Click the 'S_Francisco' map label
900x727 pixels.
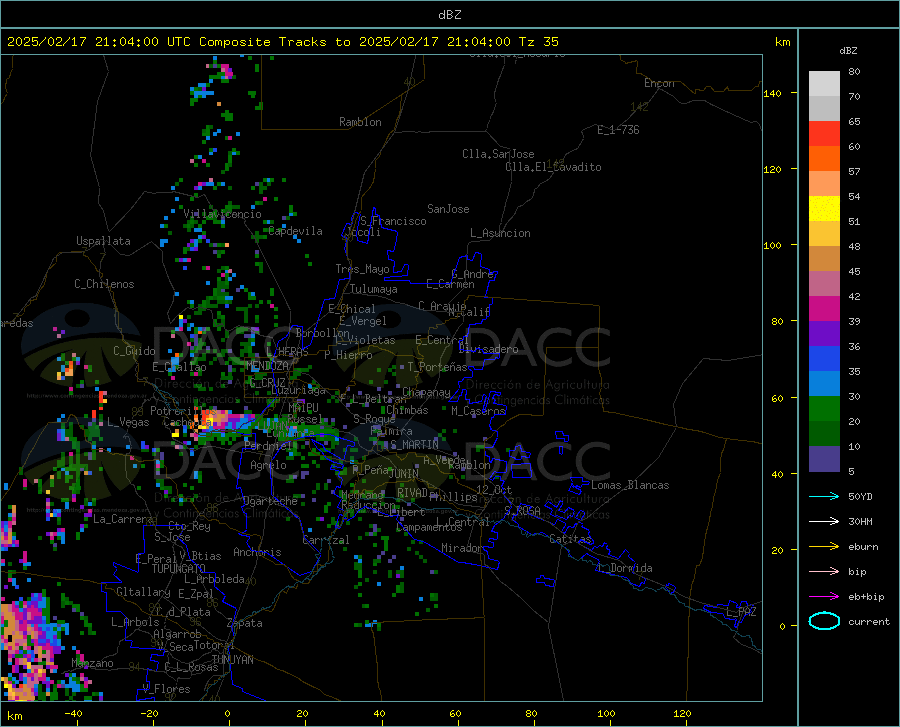point(393,221)
